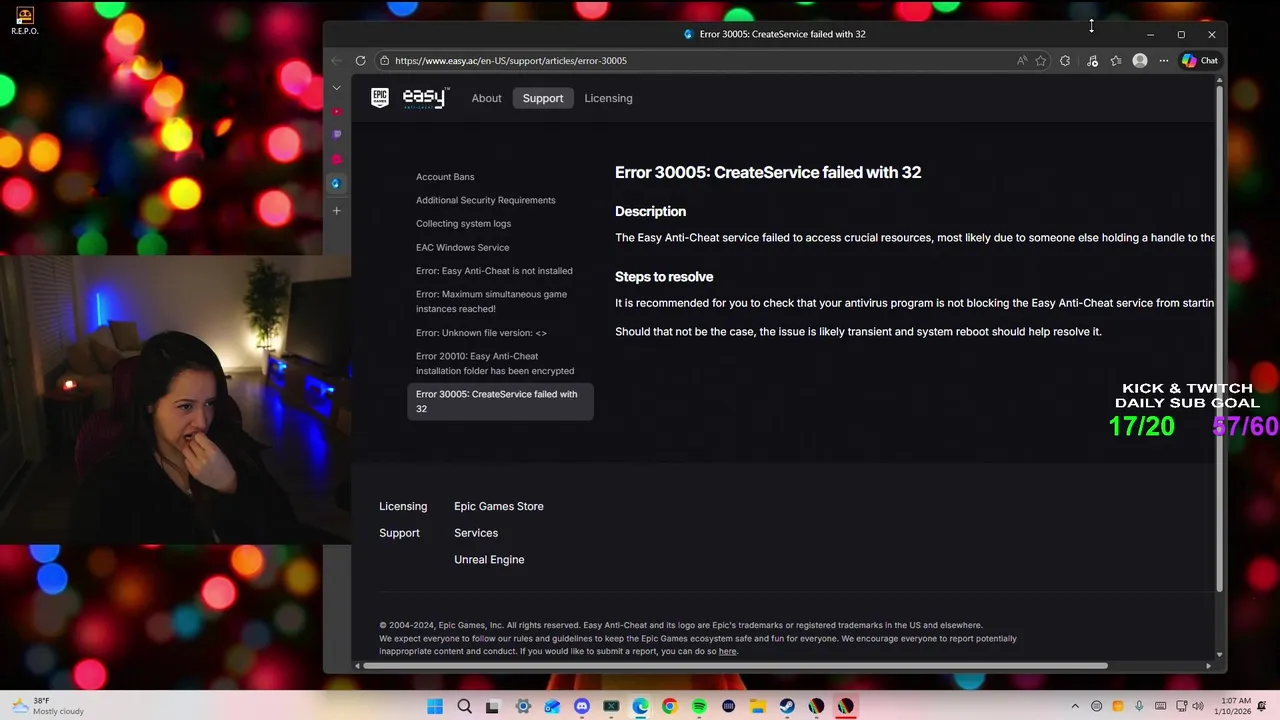Go back with the browser back arrow
Image resolution: width=1280 pixels, height=720 pixels.
(x=336, y=60)
